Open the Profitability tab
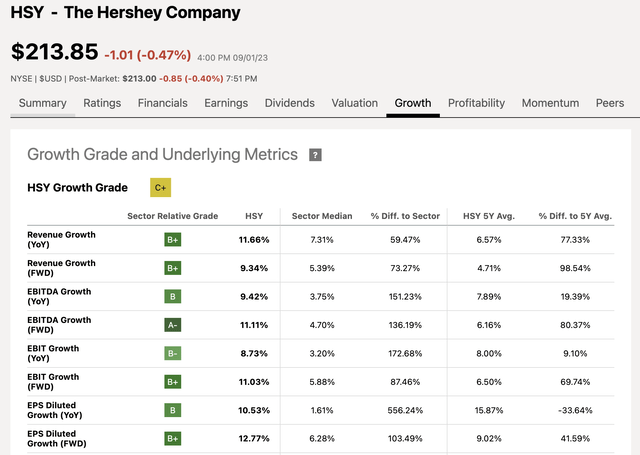 [476, 103]
